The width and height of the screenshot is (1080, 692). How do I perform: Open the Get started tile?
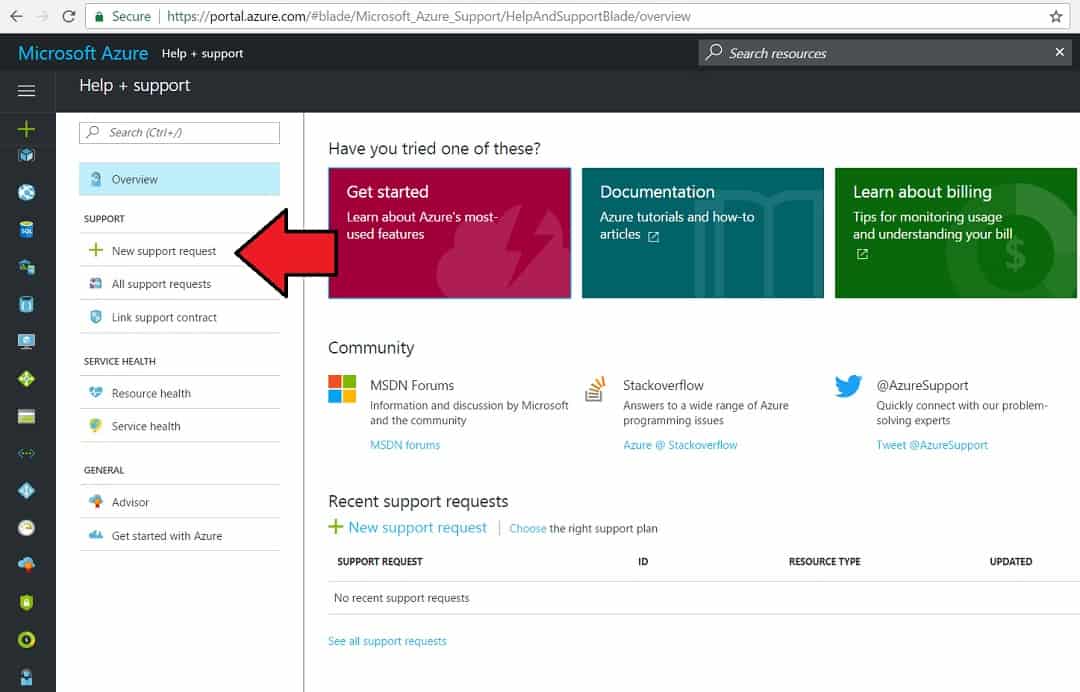449,233
